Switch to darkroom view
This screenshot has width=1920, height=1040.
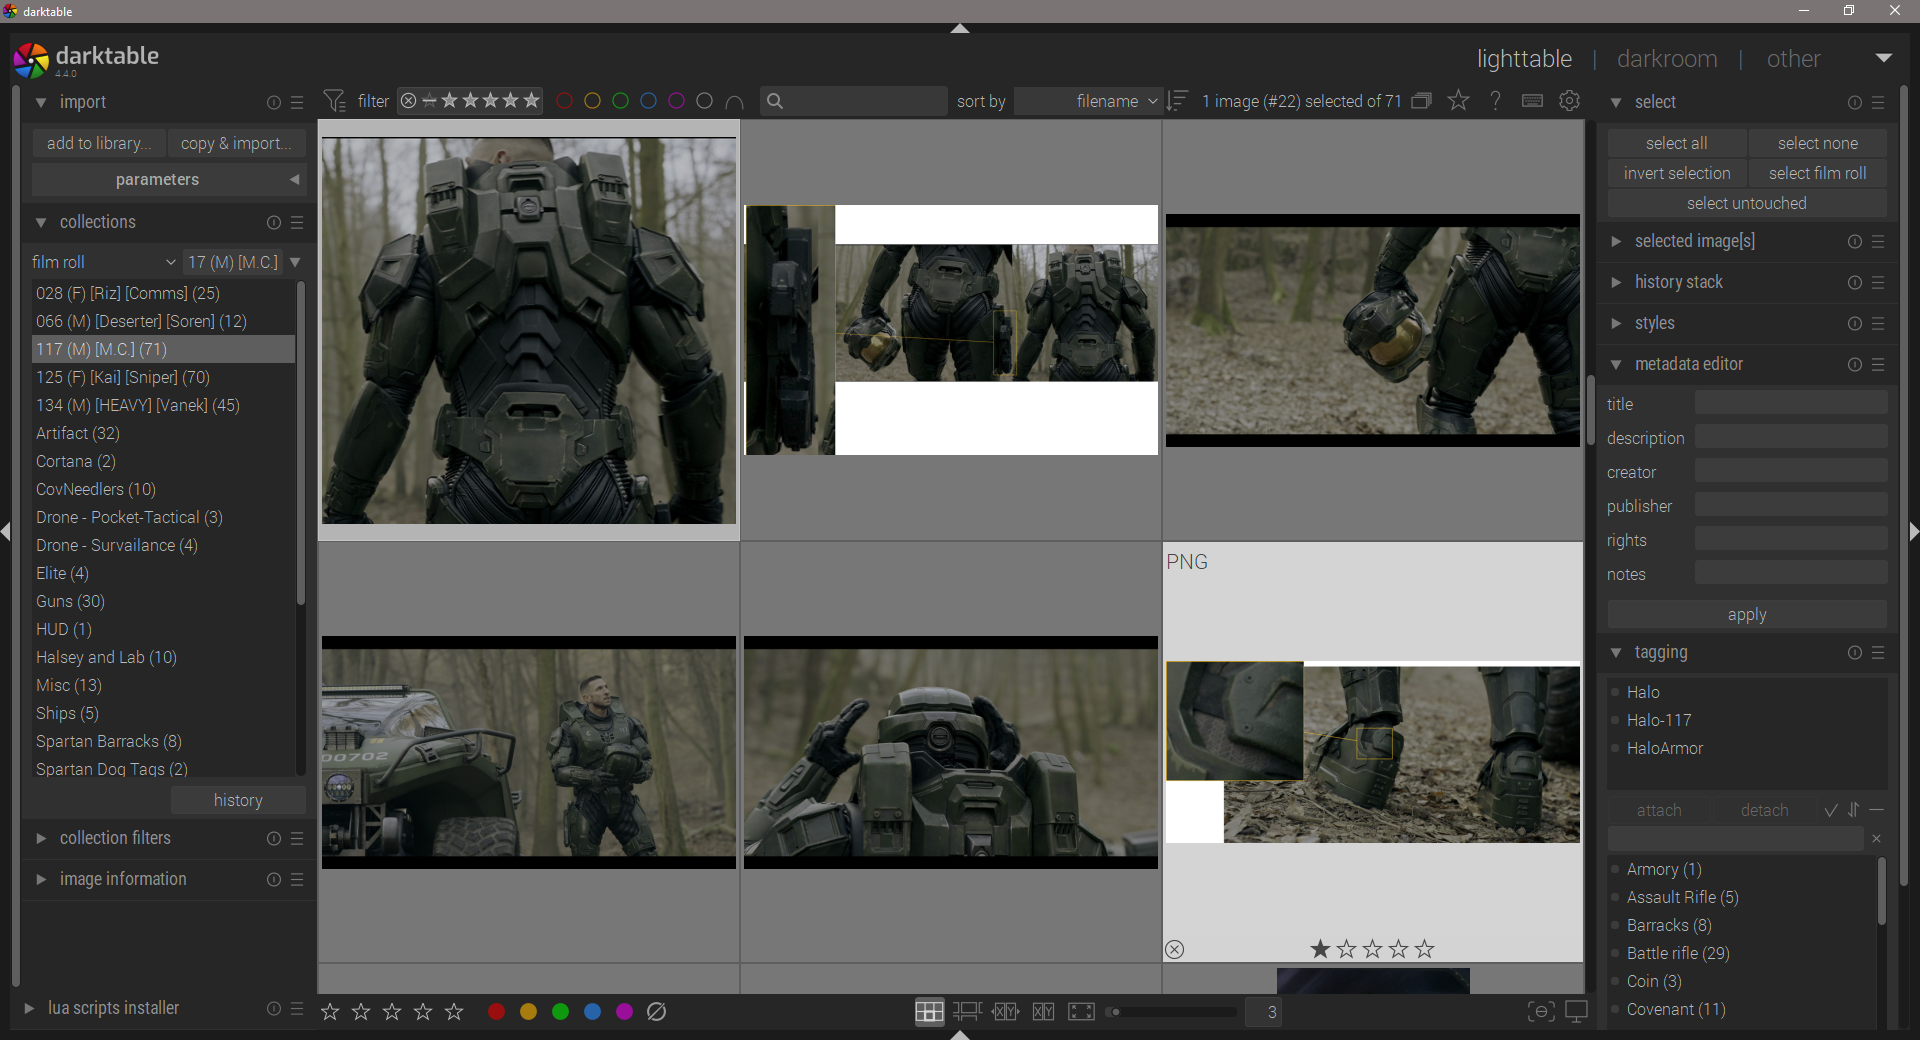click(1666, 59)
